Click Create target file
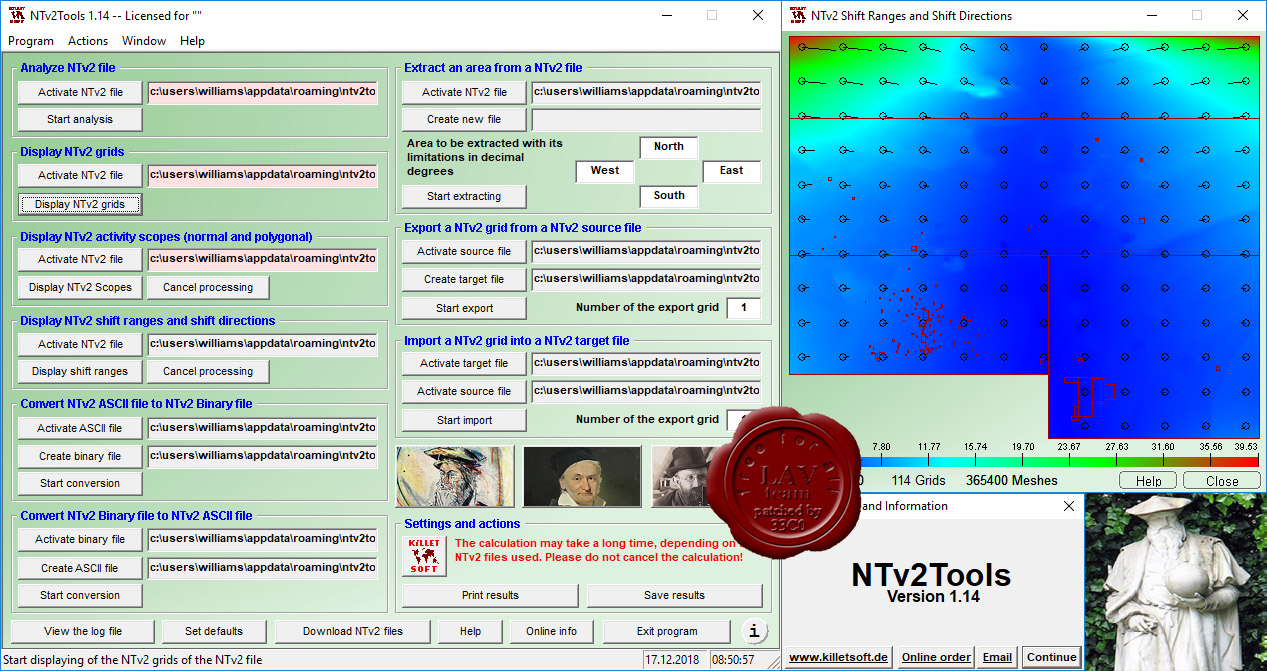1267x671 pixels. point(464,279)
